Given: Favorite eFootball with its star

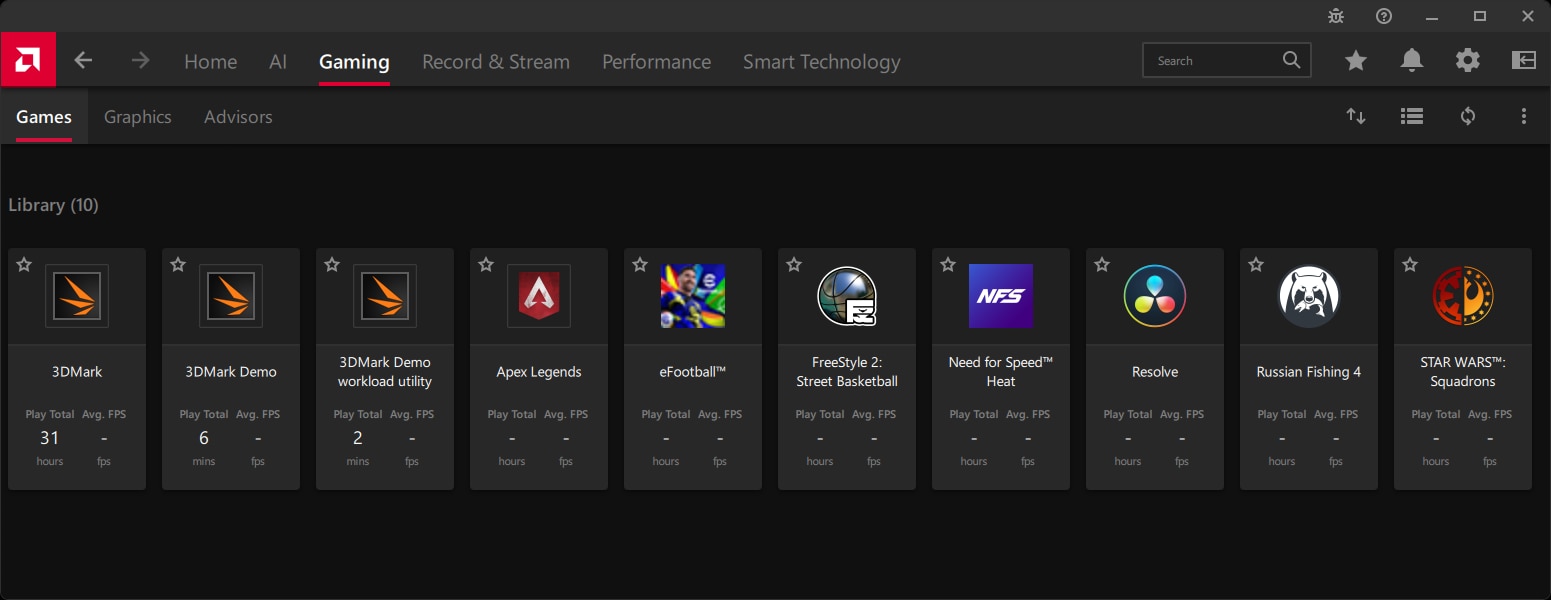Looking at the screenshot, I should pyautogui.click(x=640, y=265).
